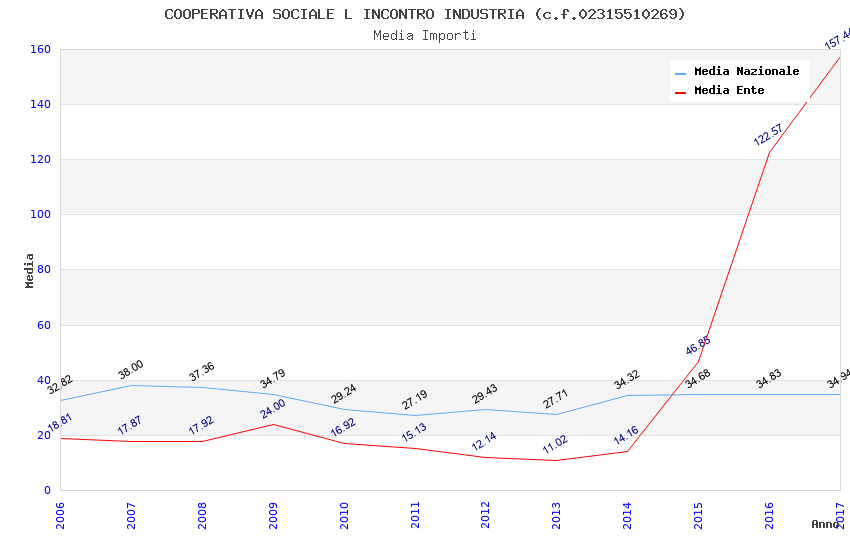
Task: Click the blue Media Nazionale legend swatch
Action: (680, 73)
